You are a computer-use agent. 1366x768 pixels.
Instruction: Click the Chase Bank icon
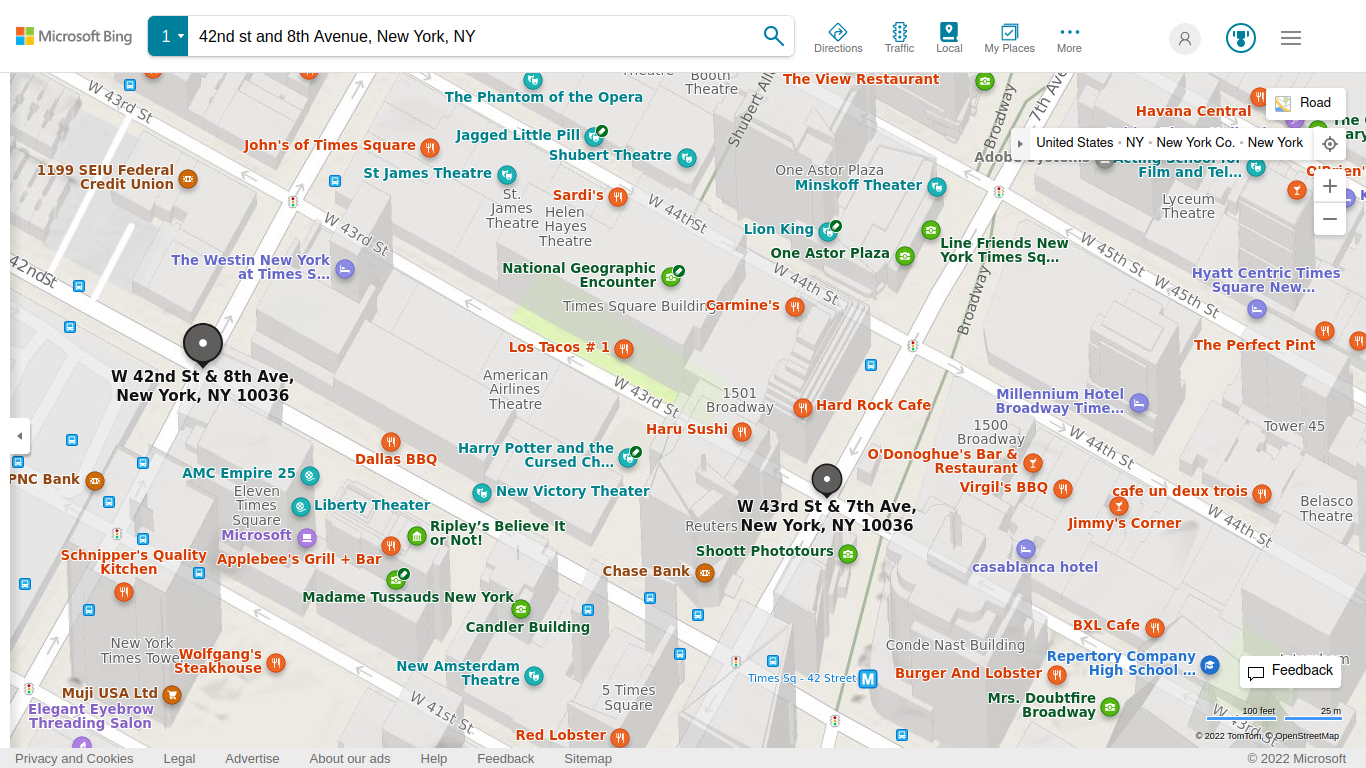705,573
